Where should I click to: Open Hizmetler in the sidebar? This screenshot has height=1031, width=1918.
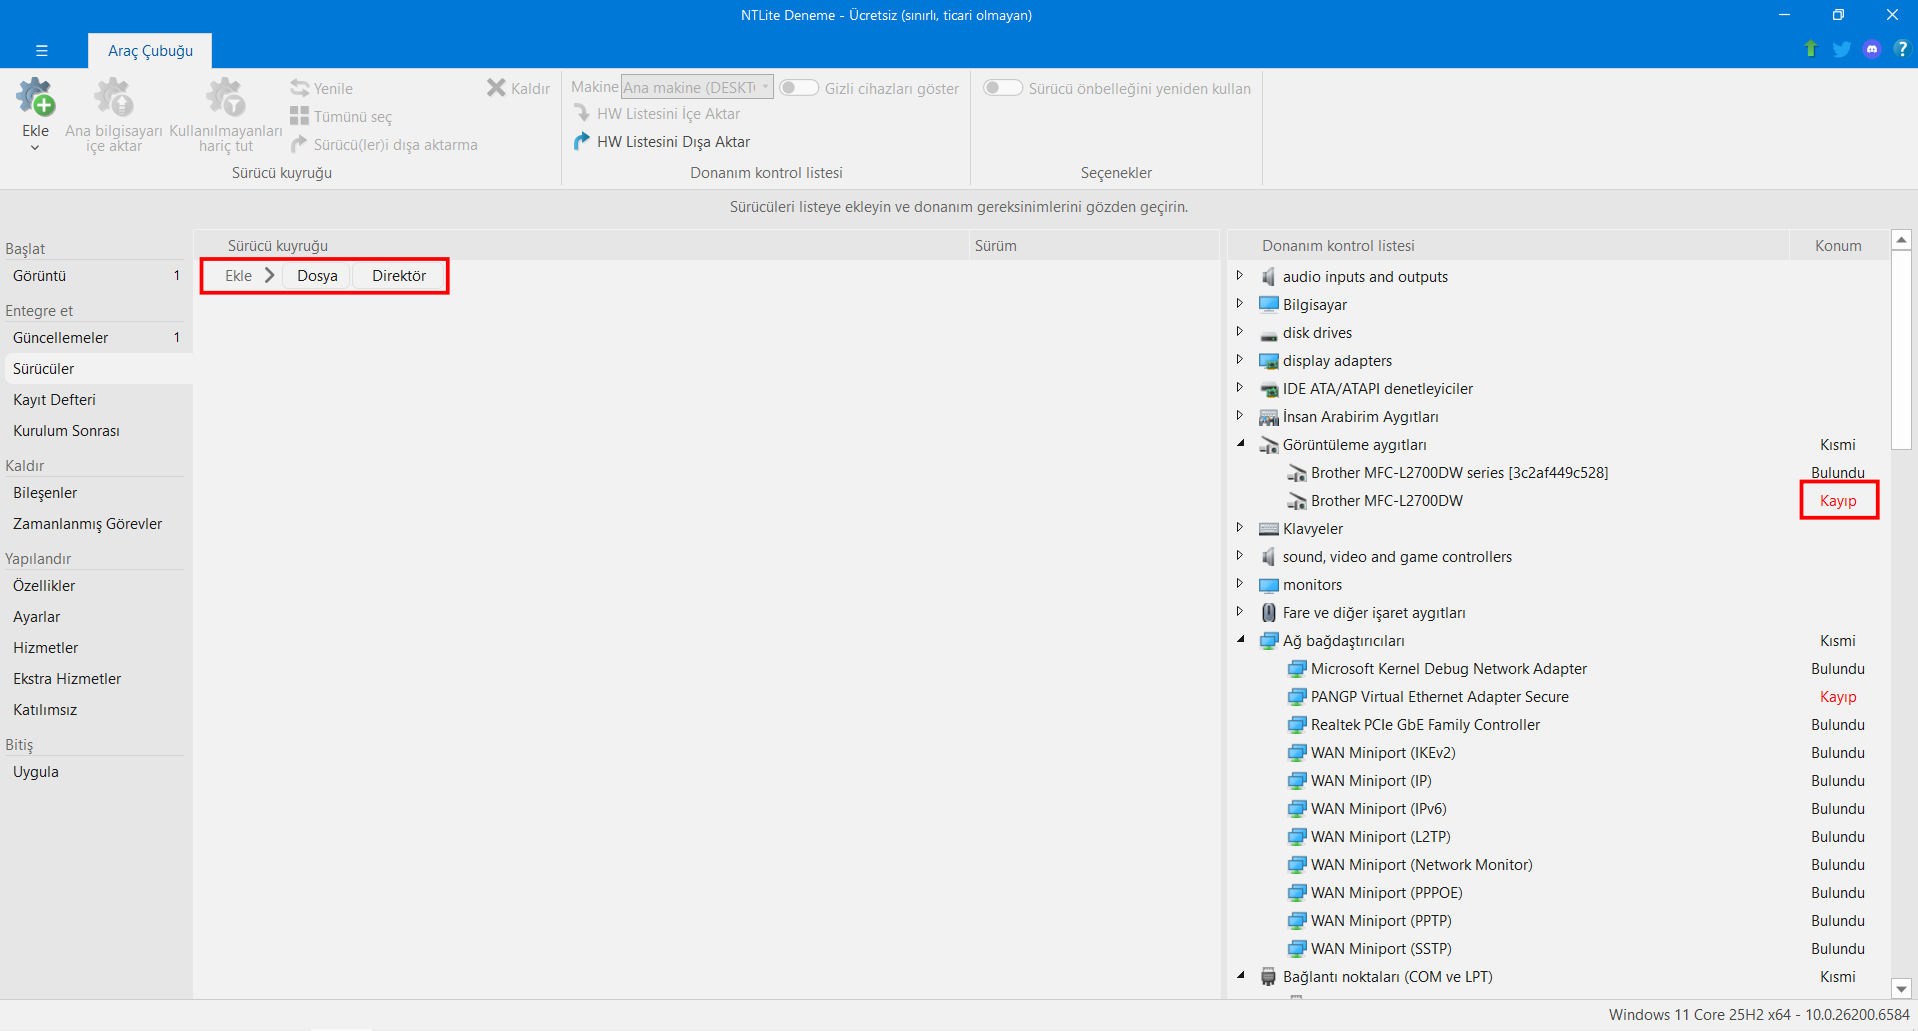pos(96,648)
